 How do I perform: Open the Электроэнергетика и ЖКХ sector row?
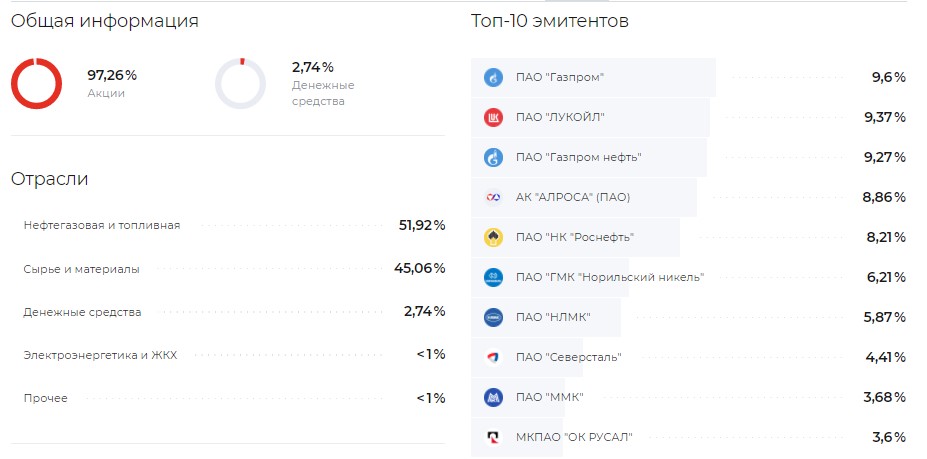(x=234, y=355)
